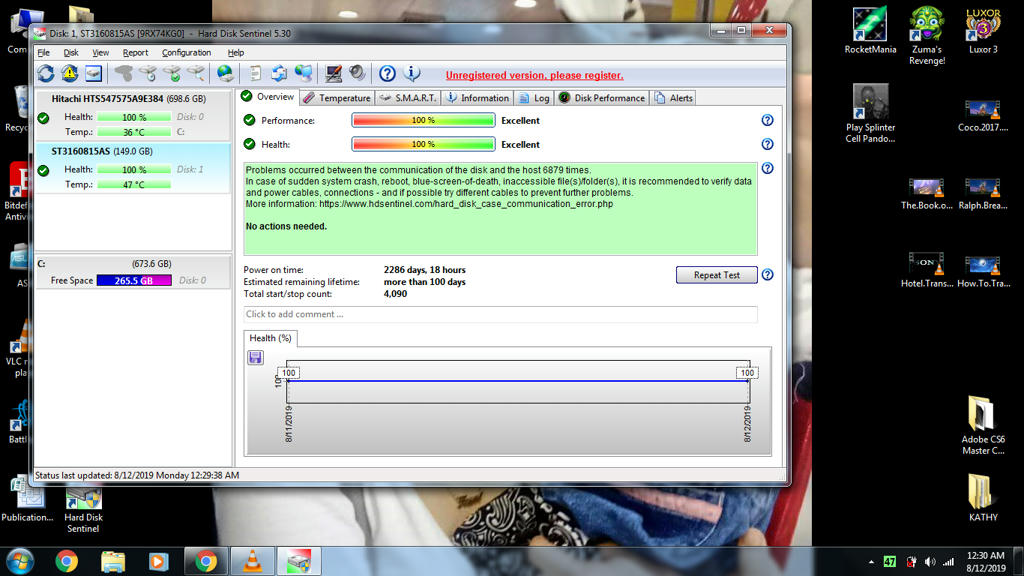Click the speaker sound toolbar icon
Screen dimensions: 1024x576
tap(357, 73)
